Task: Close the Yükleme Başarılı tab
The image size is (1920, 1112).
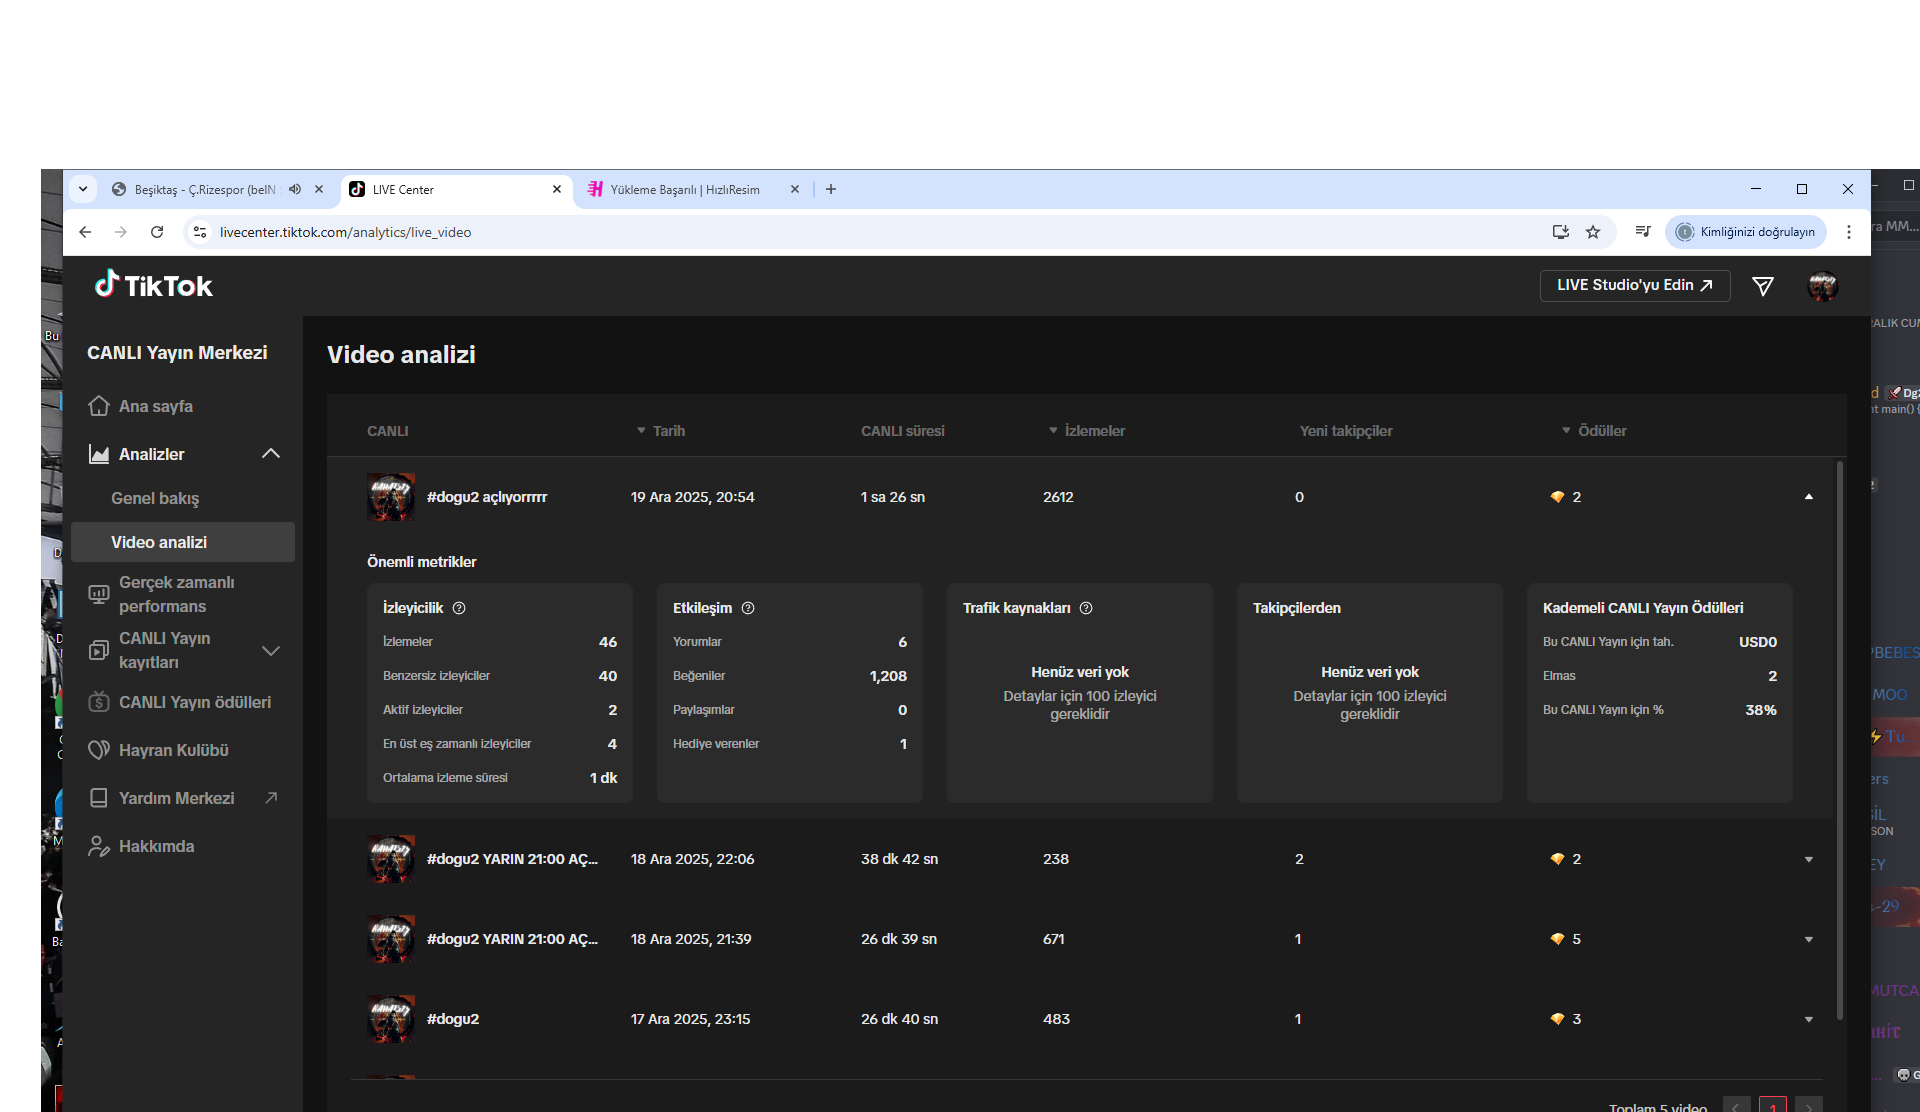Action: pos(795,189)
